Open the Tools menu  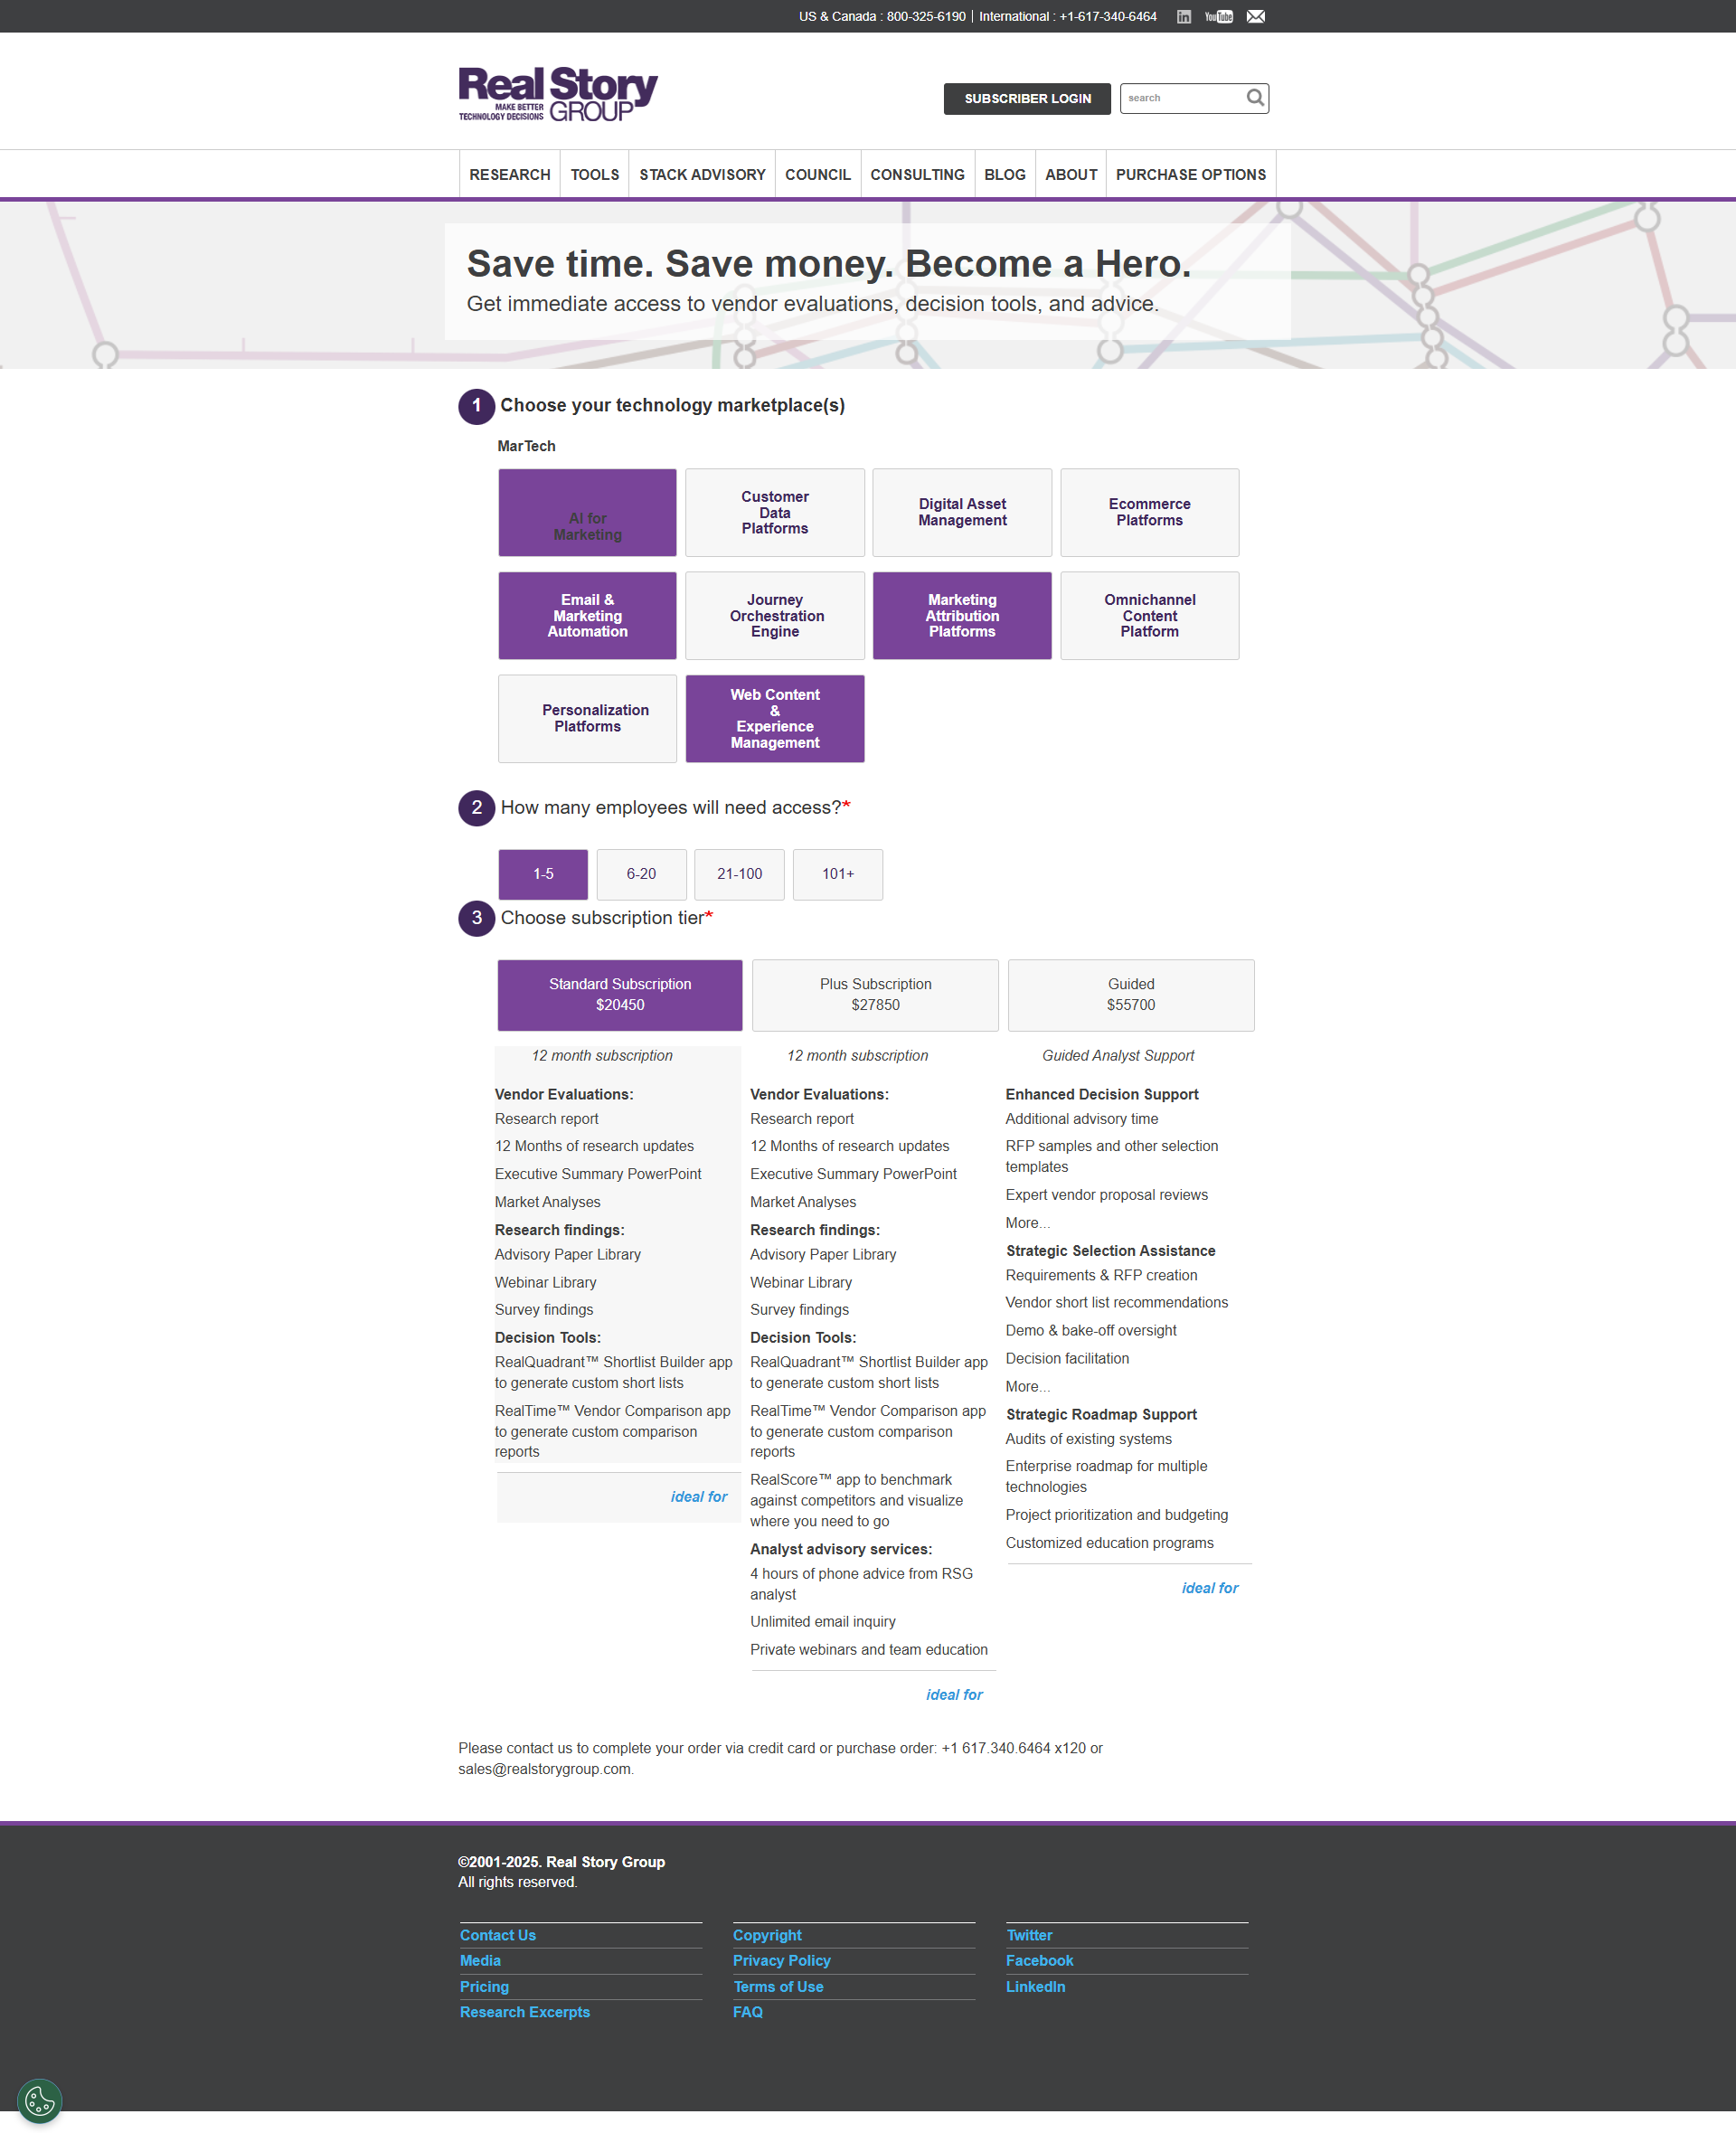coord(594,174)
